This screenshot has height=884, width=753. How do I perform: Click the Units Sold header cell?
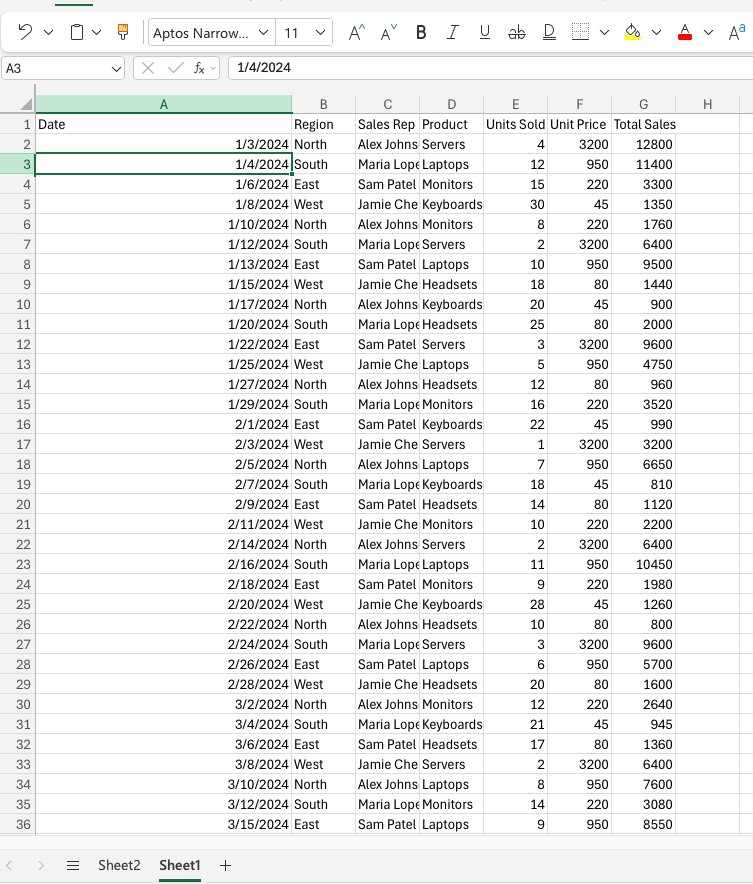pyautogui.click(x=515, y=124)
